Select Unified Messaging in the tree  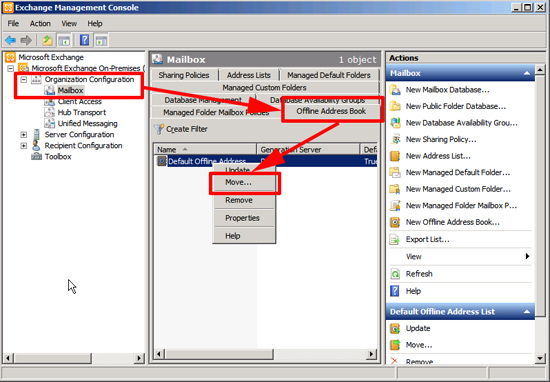click(87, 123)
